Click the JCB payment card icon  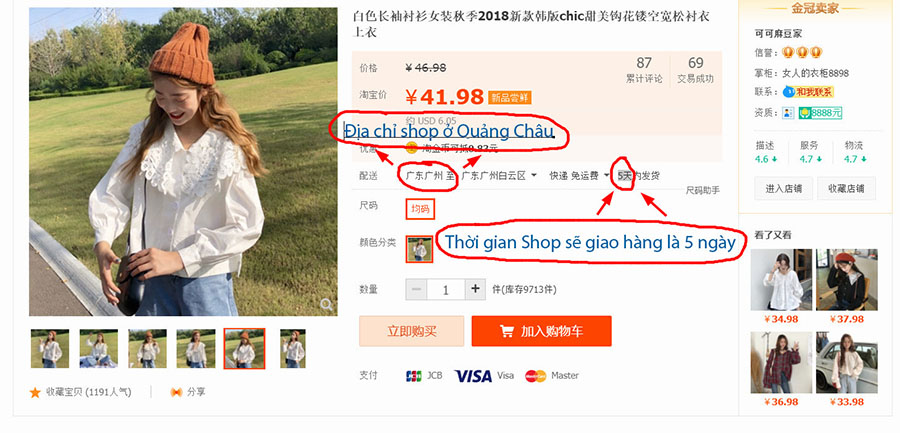click(x=413, y=376)
